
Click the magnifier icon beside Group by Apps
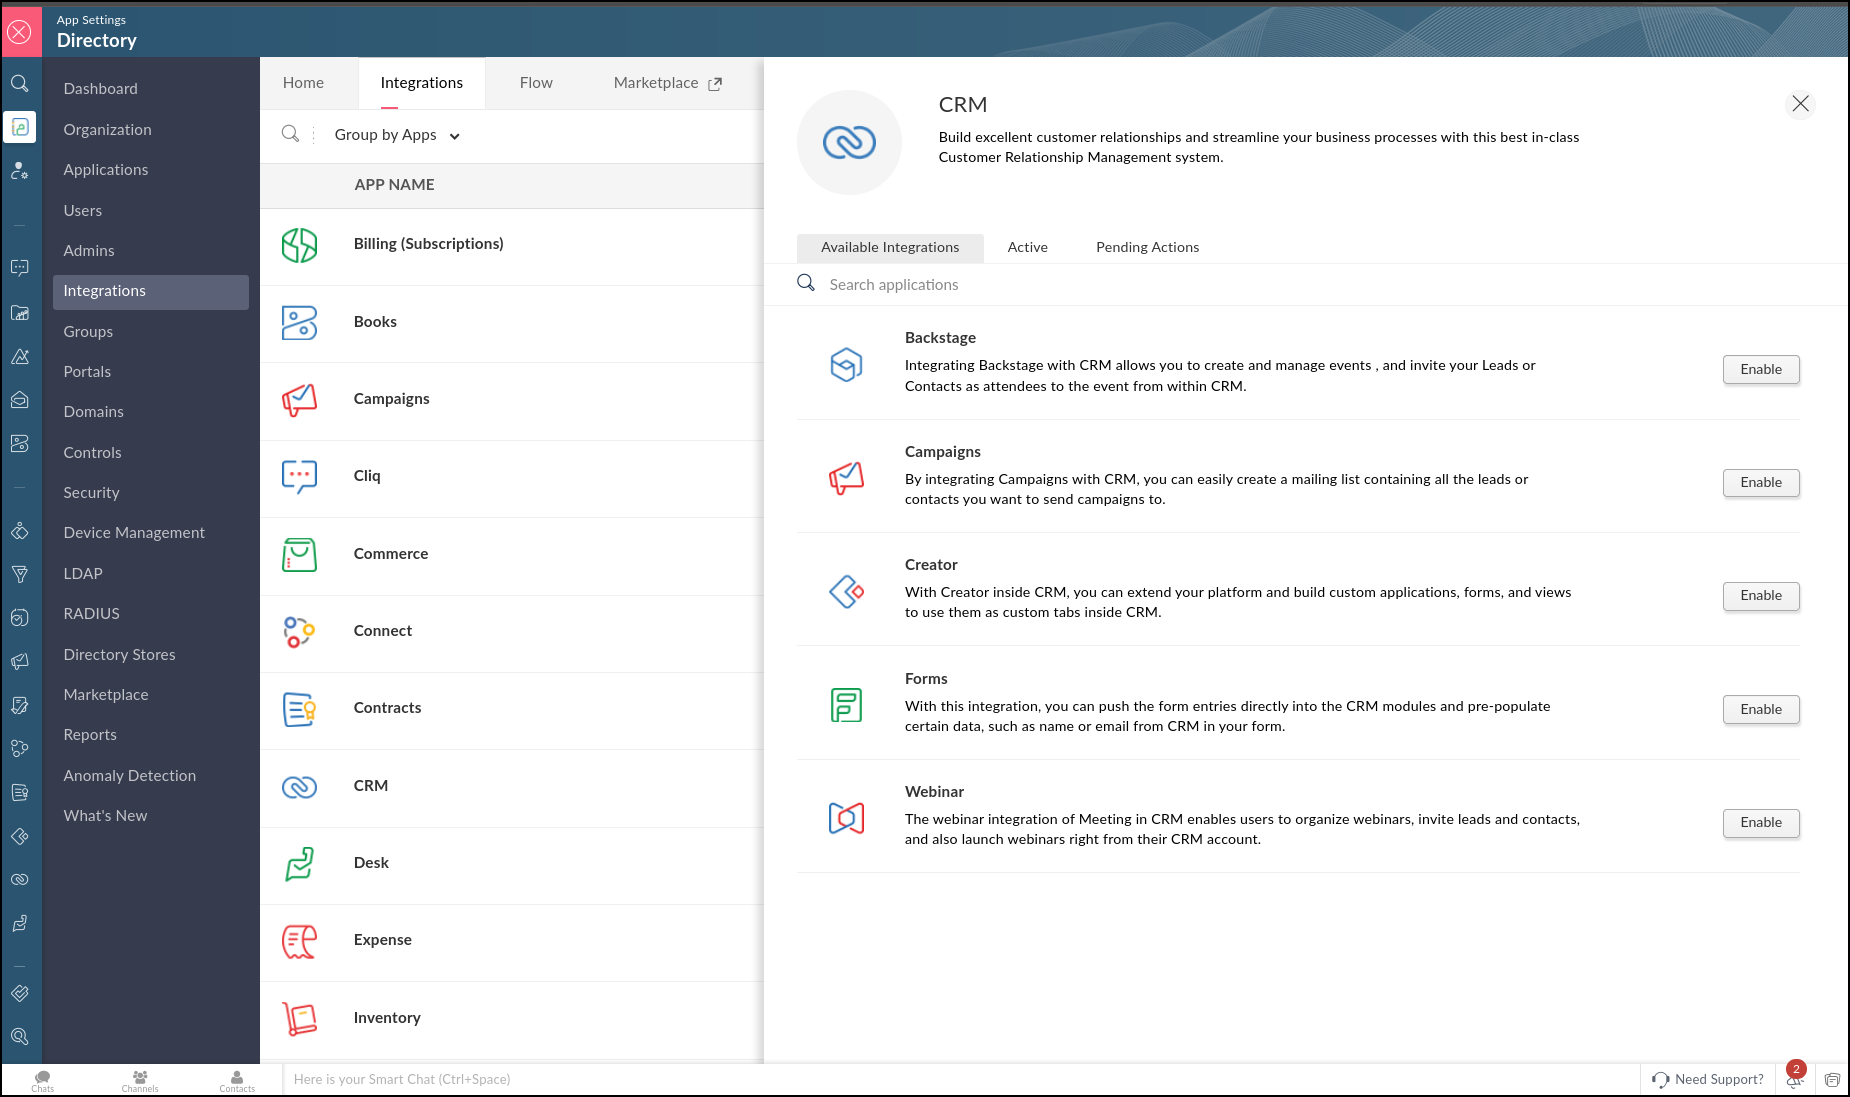pyautogui.click(x=290, y=134)
